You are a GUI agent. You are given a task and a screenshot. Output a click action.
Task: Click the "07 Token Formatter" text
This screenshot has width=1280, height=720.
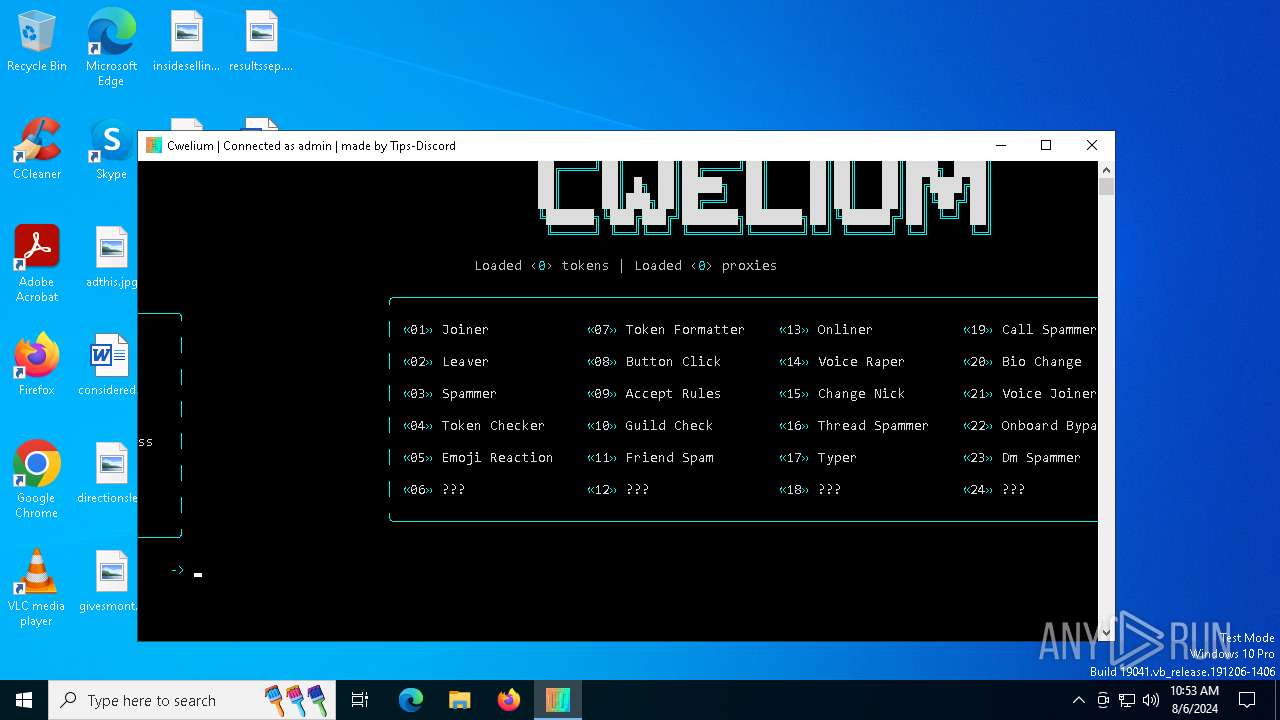666,330
